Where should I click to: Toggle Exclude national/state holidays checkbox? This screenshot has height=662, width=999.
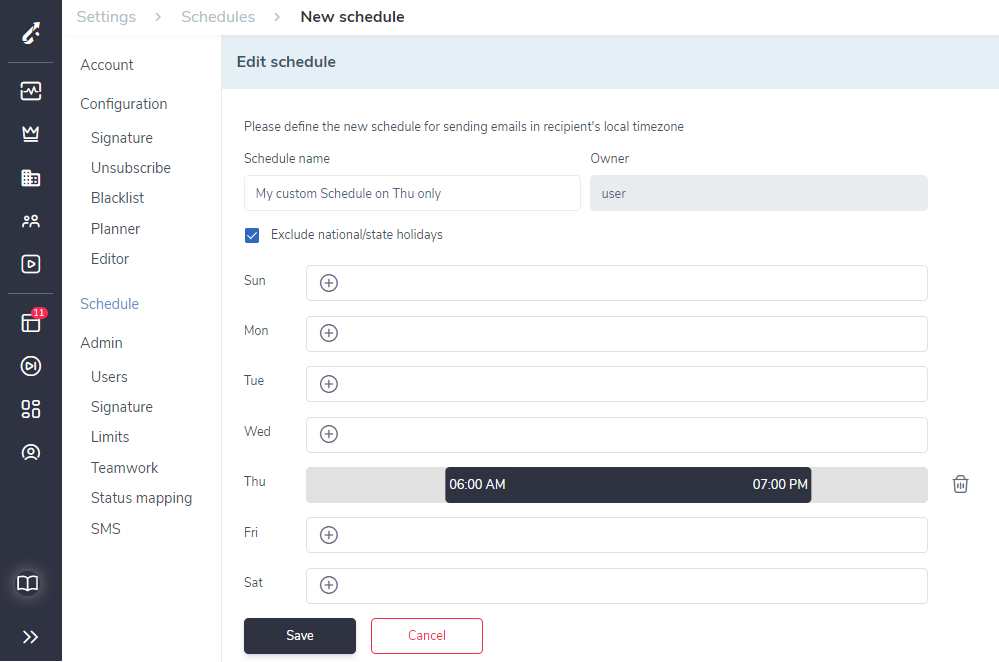pos(252,235)
